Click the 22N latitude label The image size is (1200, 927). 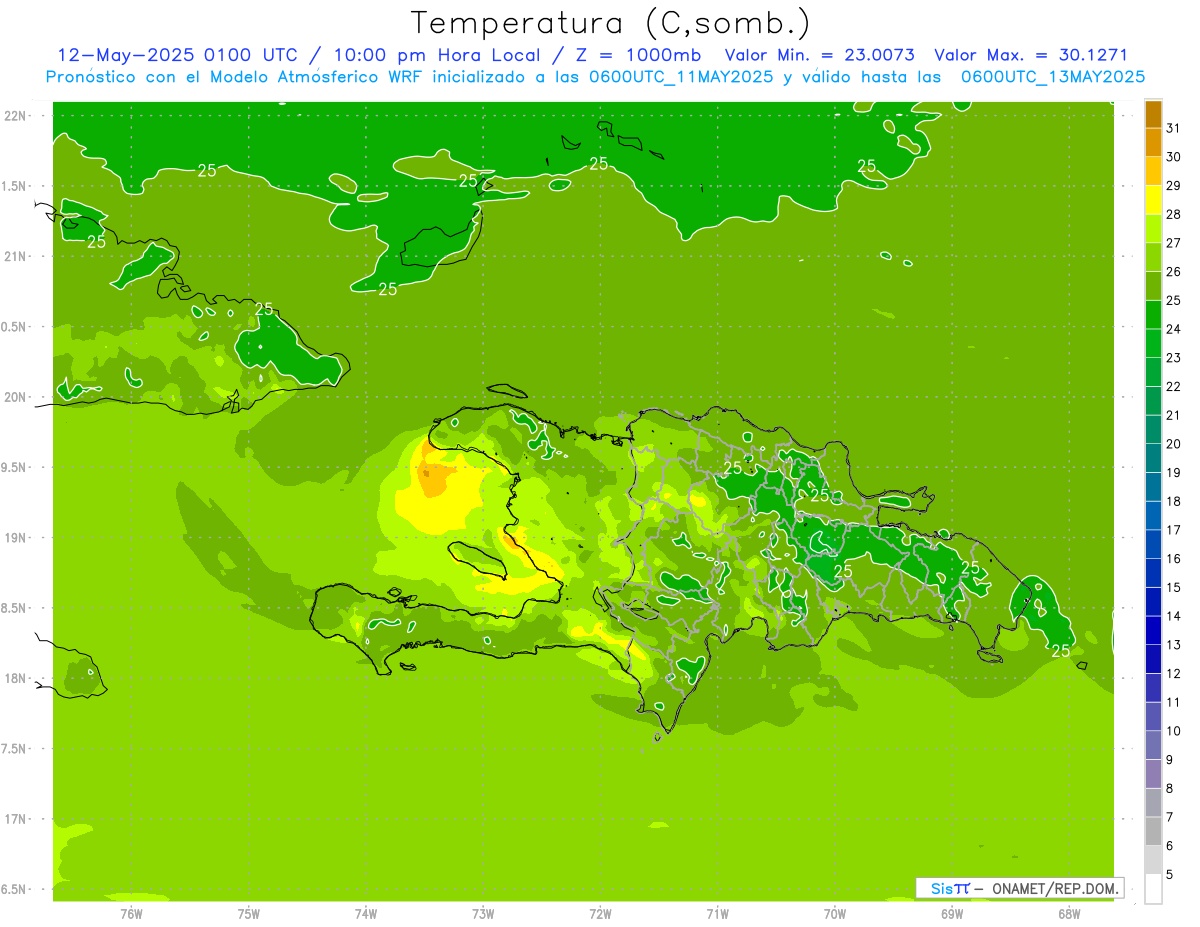pos(15,116)
